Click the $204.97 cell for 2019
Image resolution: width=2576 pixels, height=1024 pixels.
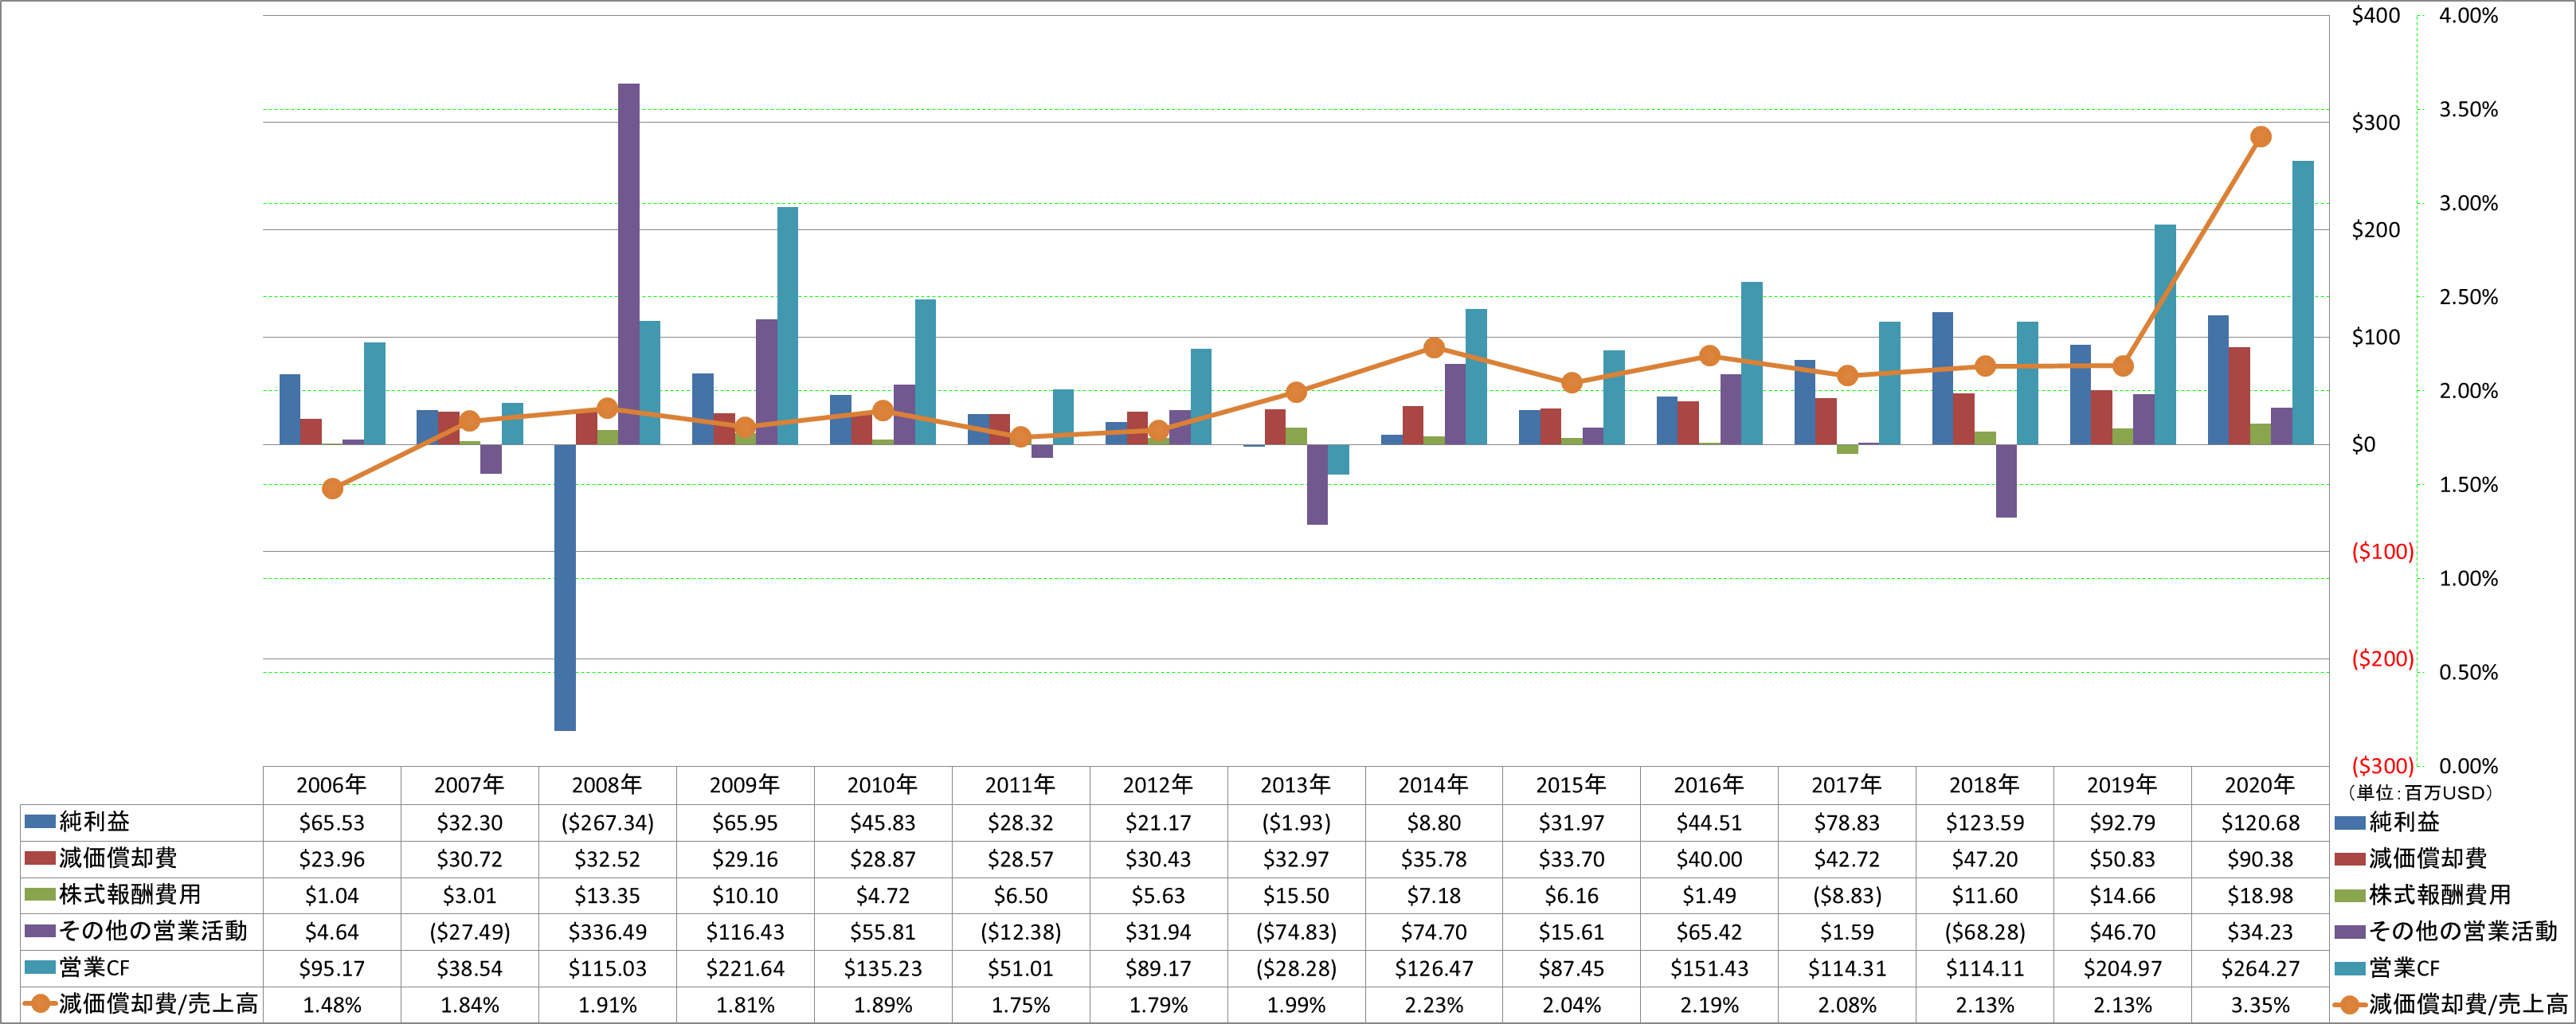point(2122,968)
